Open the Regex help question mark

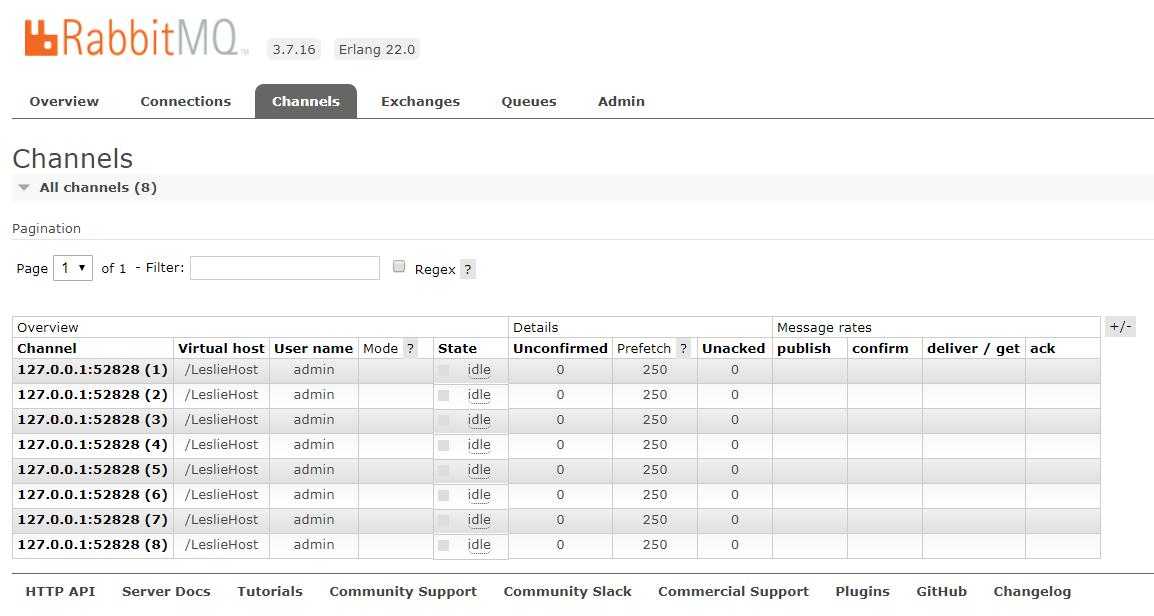coord(467,269)
